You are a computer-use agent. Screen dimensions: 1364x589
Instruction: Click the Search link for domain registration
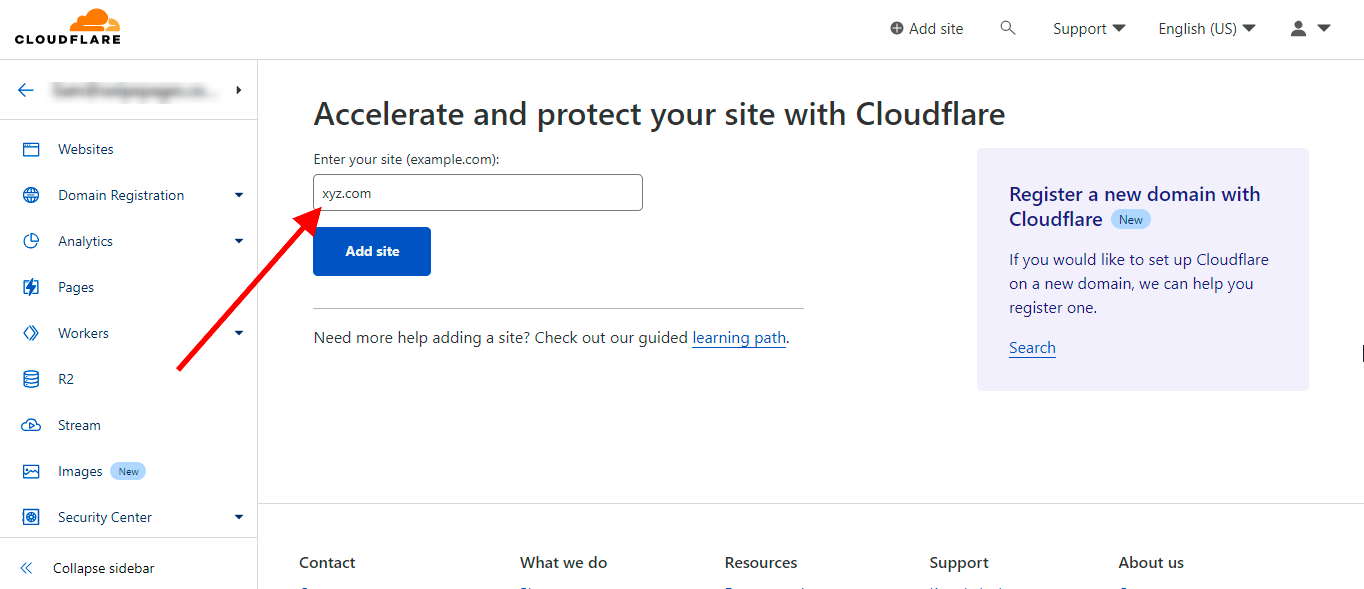1032,348
